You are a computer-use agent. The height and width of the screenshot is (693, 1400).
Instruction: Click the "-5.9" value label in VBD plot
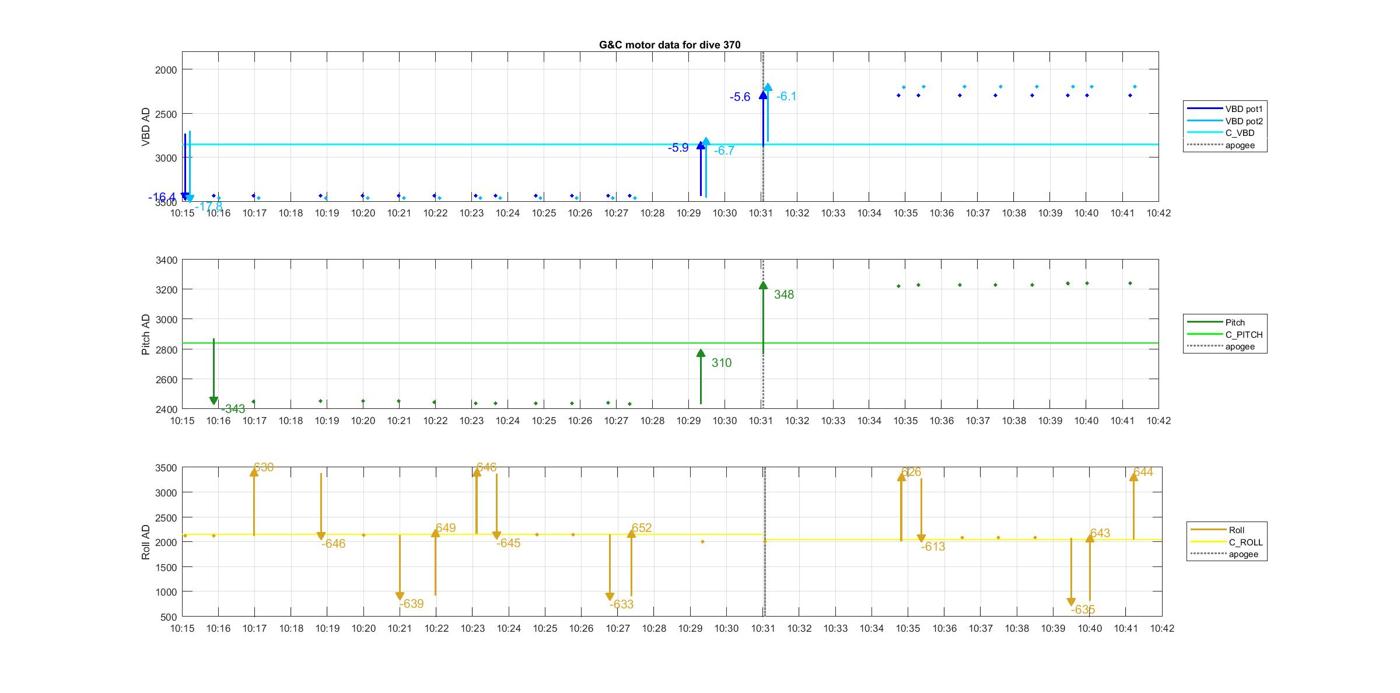[678, 147]
